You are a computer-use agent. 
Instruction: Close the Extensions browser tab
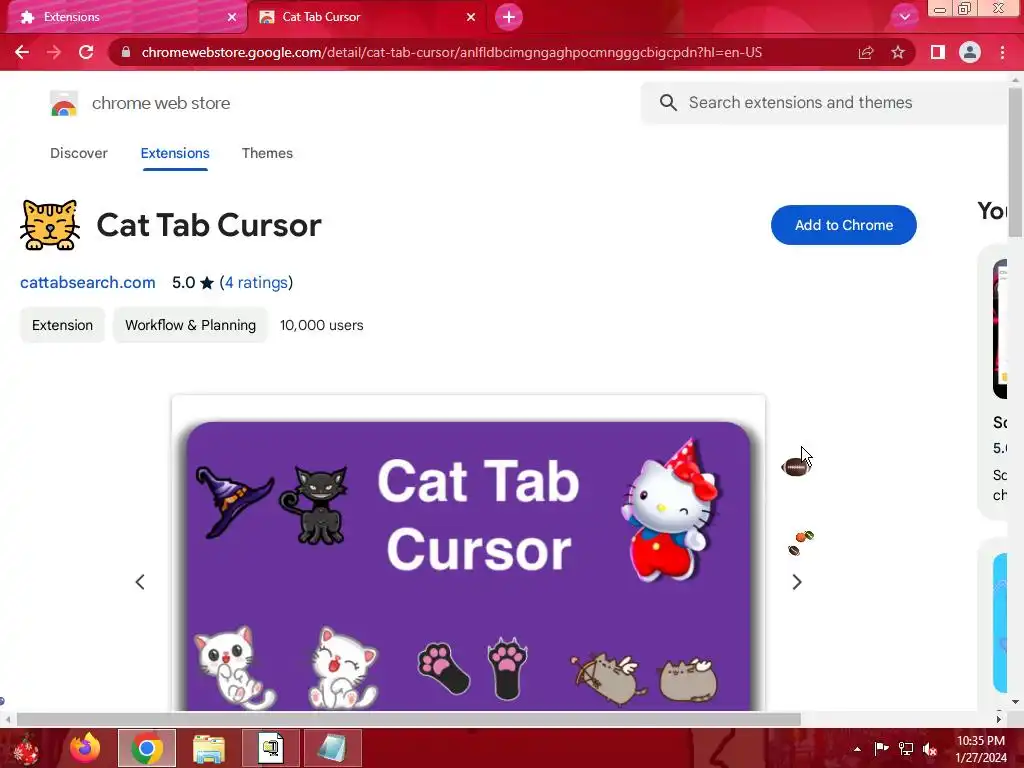point(232,17)
